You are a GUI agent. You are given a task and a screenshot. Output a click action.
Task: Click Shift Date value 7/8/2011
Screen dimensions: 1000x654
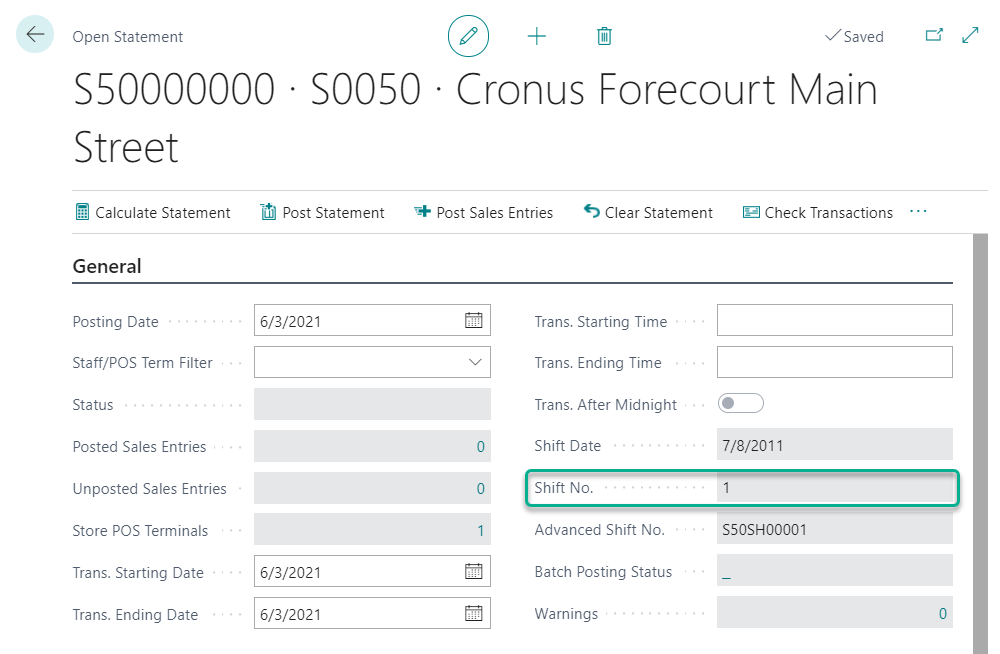(x=835, y=445)
